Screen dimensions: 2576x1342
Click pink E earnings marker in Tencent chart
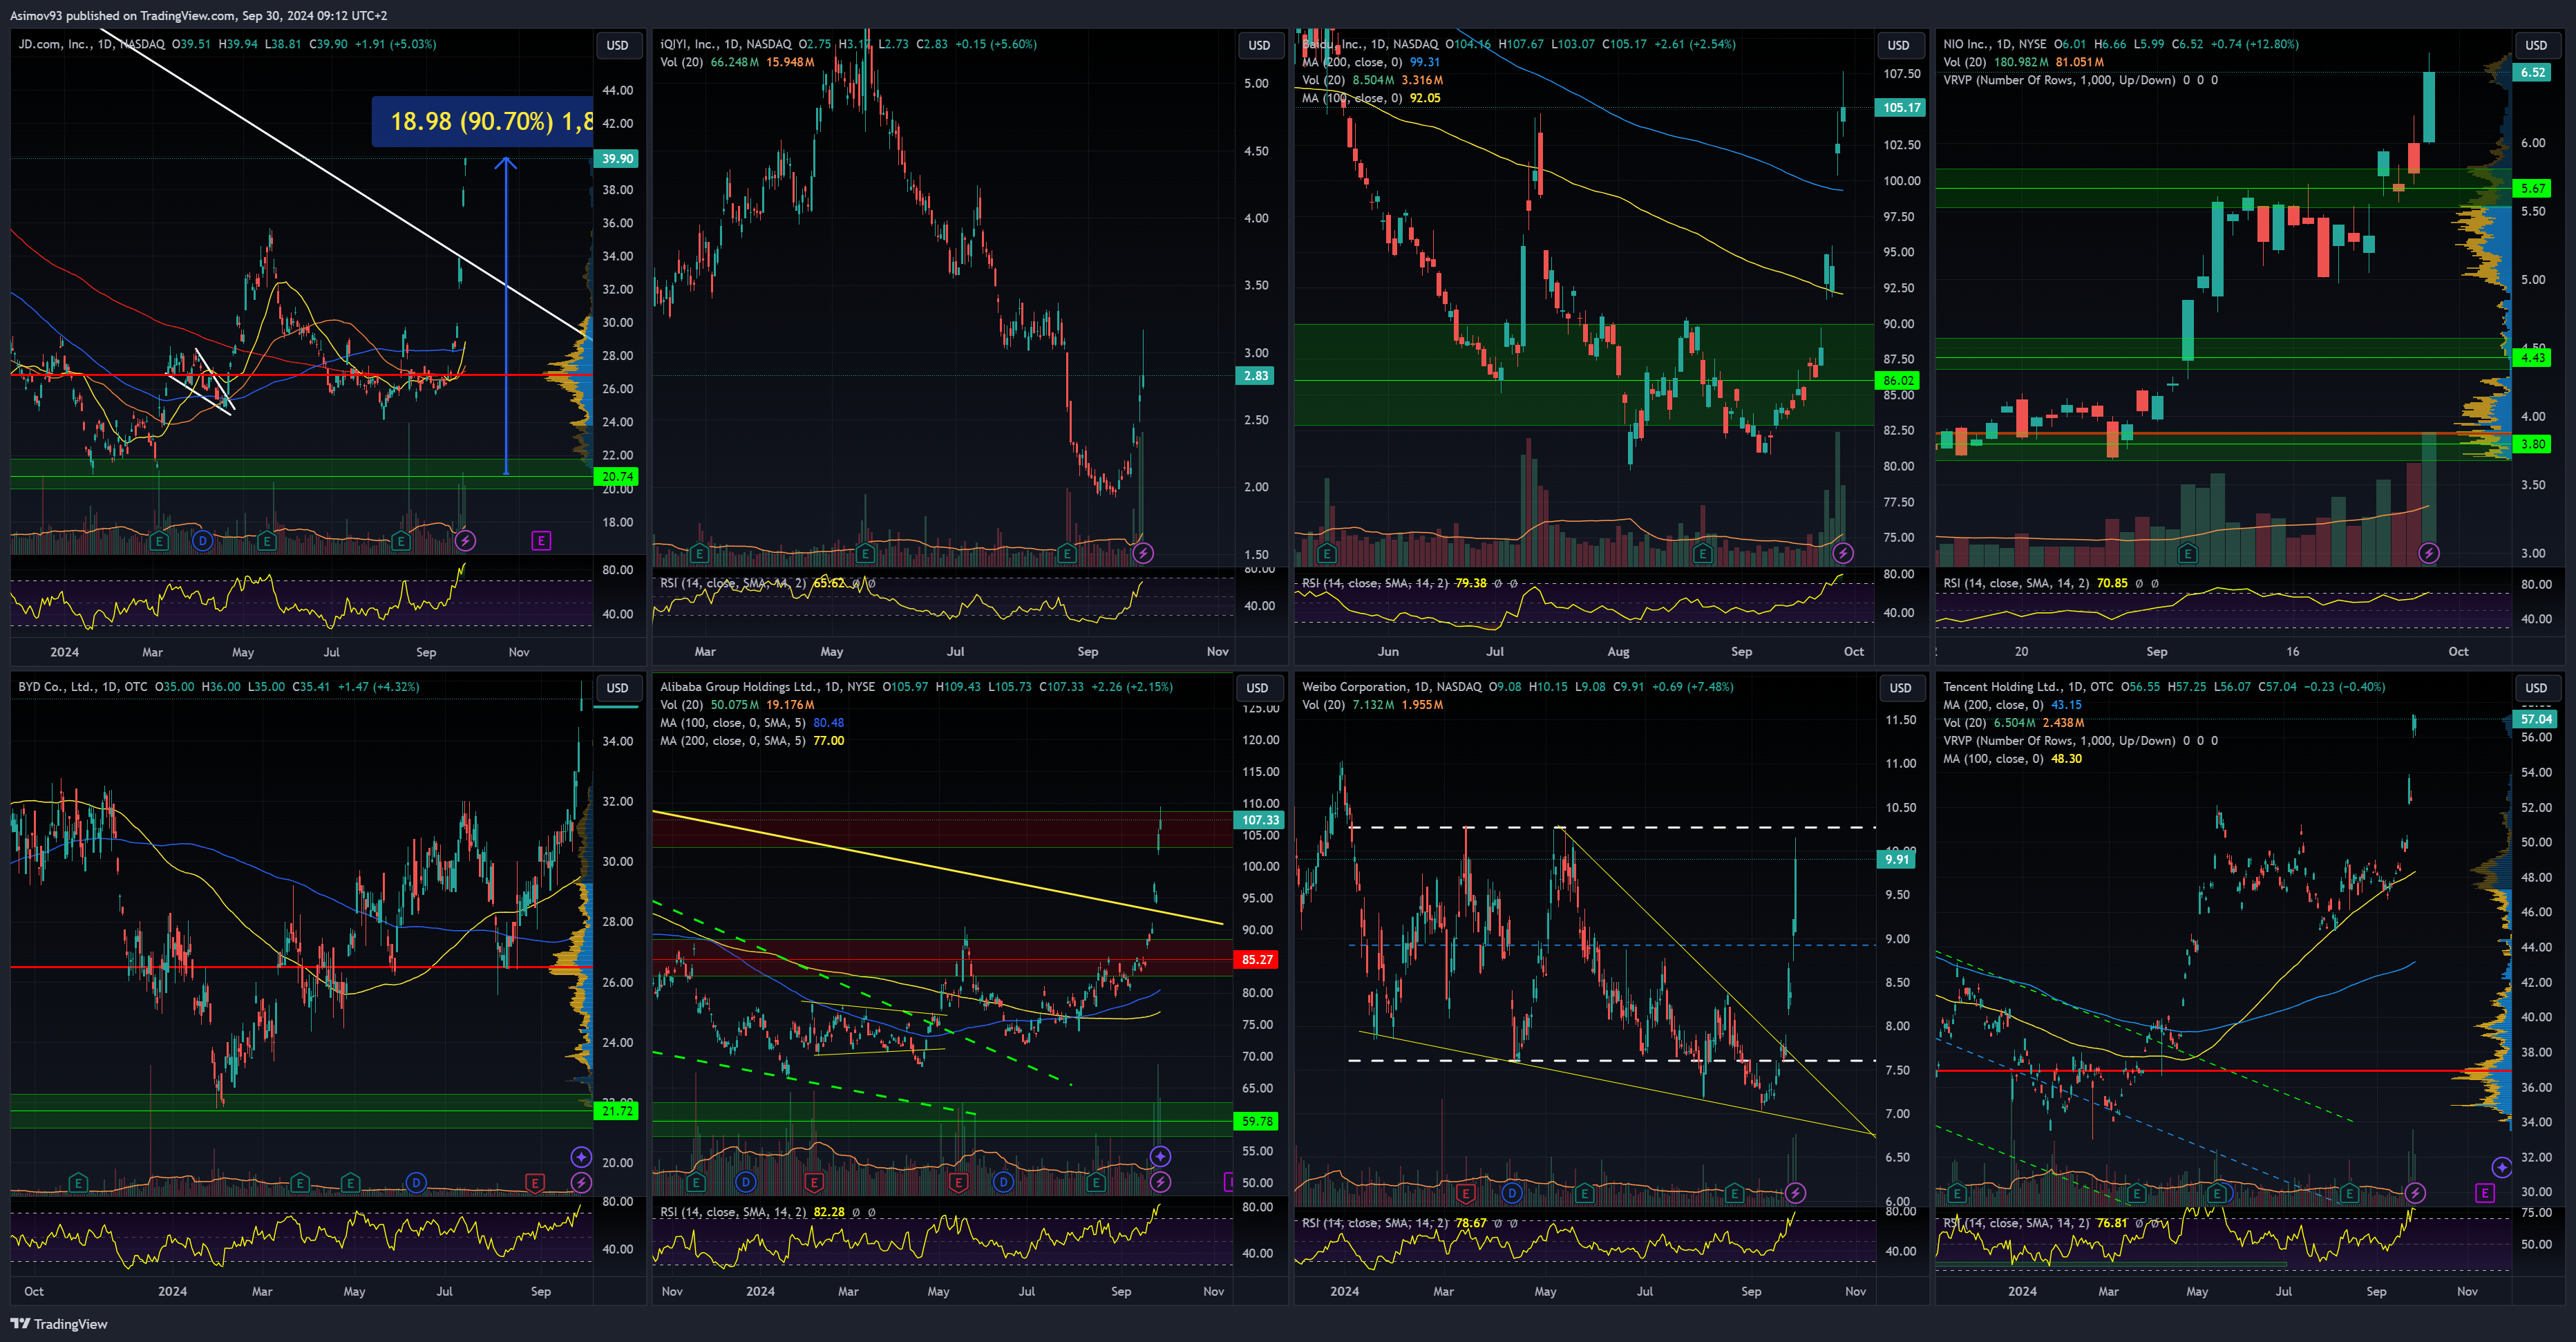(x=2485, y=1193)
